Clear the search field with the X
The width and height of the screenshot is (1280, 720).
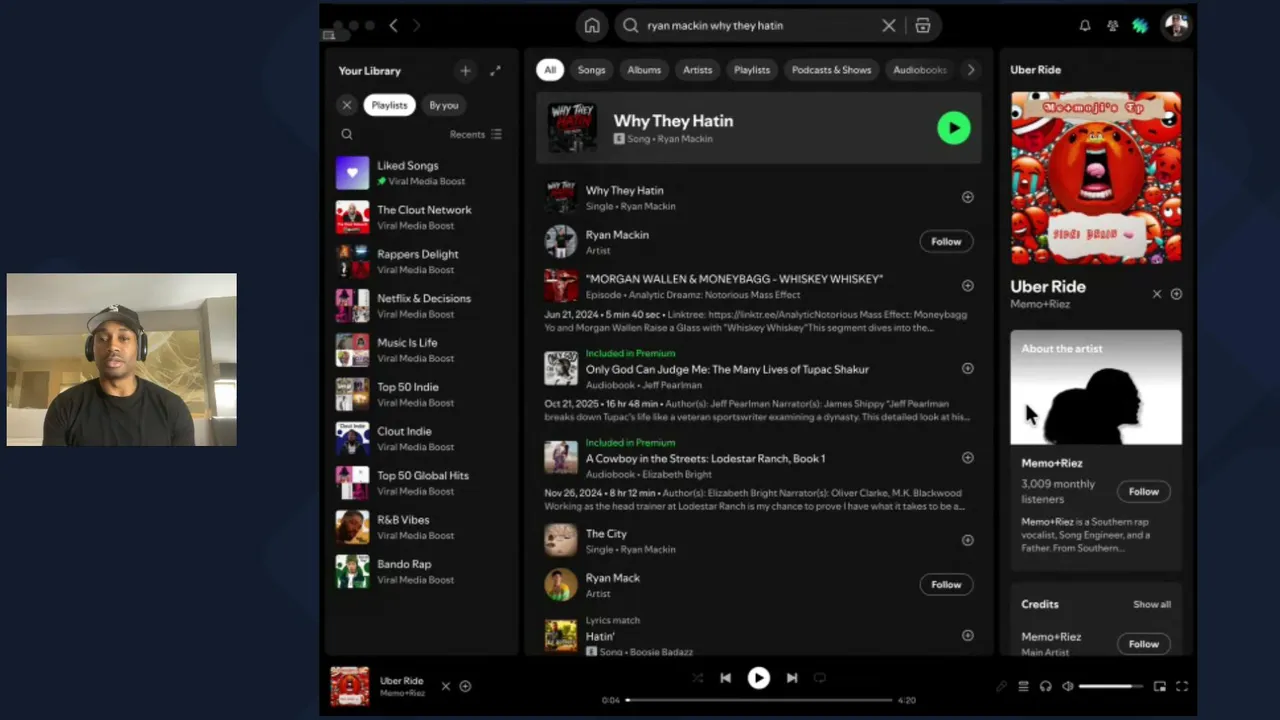(889, 26)
